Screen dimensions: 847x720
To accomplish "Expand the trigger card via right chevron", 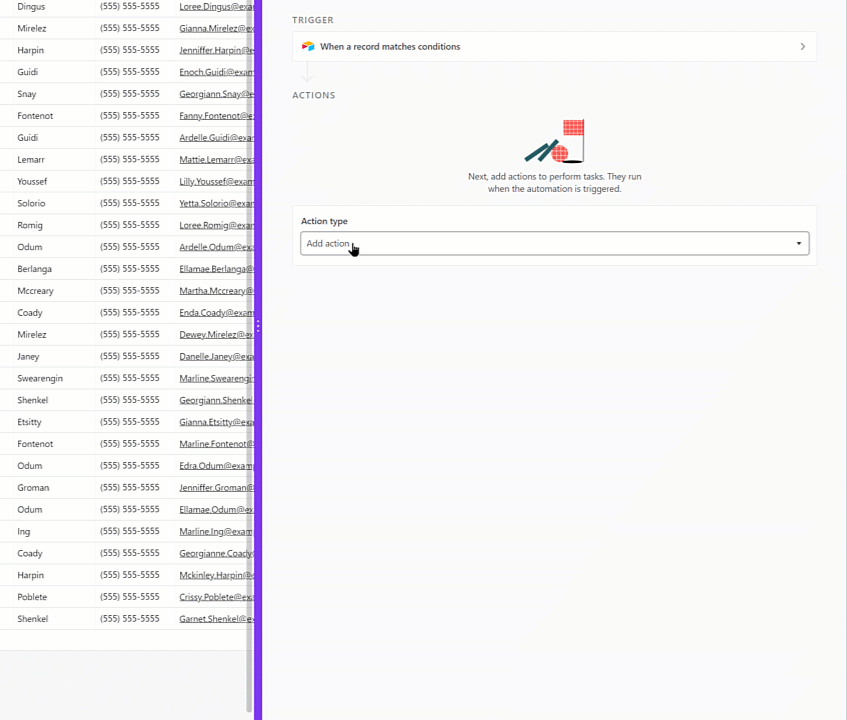I will [x=800, y=46].
